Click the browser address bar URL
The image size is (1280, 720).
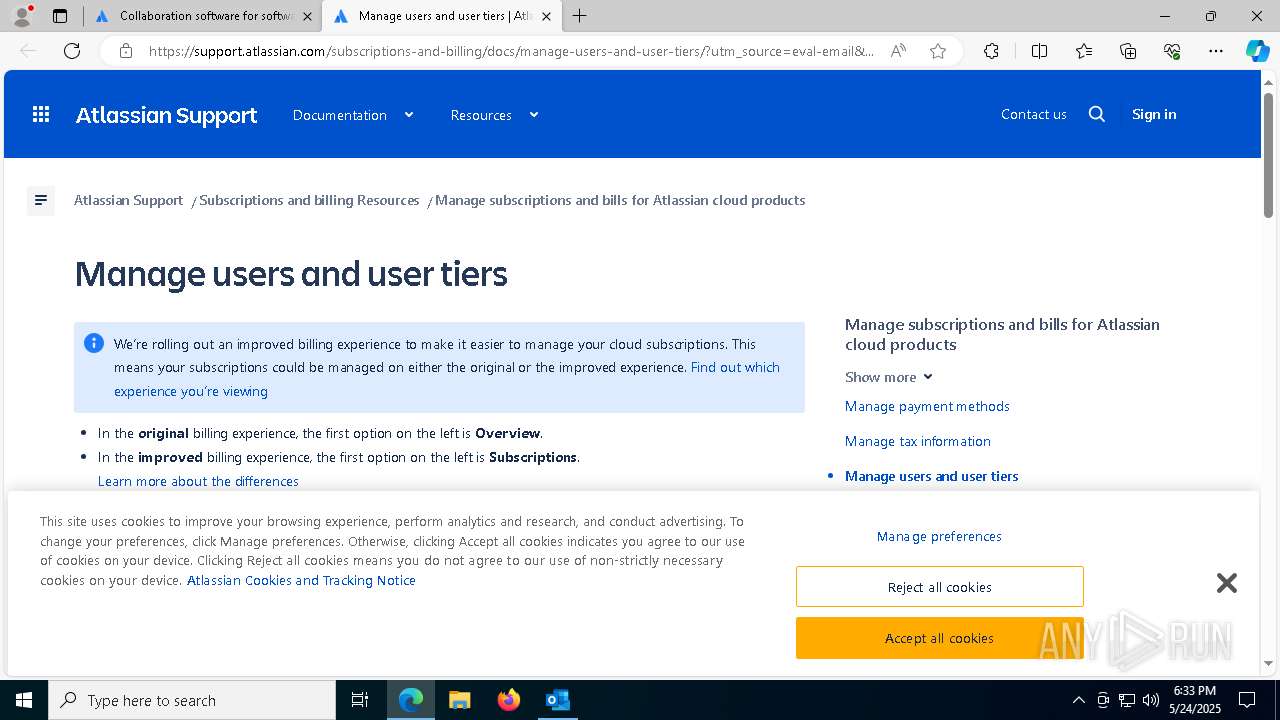point(510,51)
